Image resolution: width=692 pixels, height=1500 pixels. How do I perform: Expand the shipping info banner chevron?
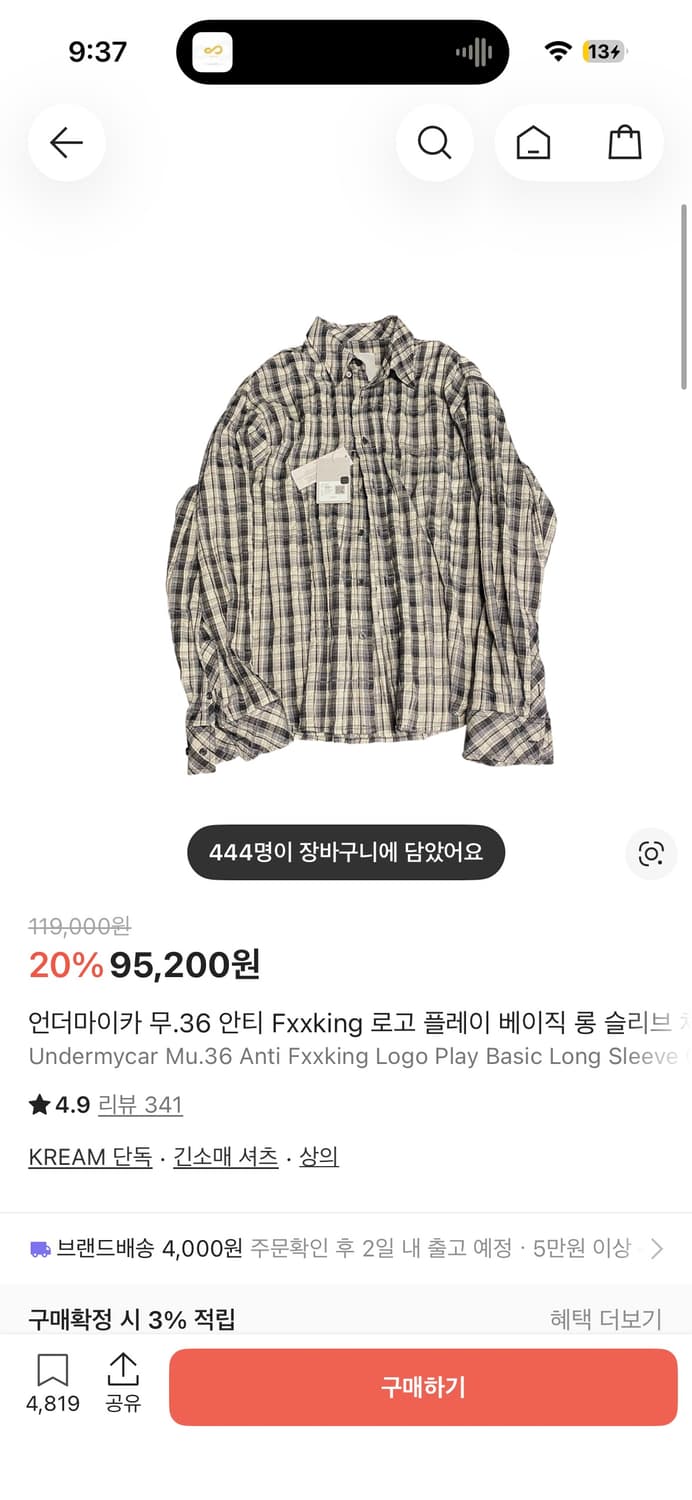pos(657,1248)
